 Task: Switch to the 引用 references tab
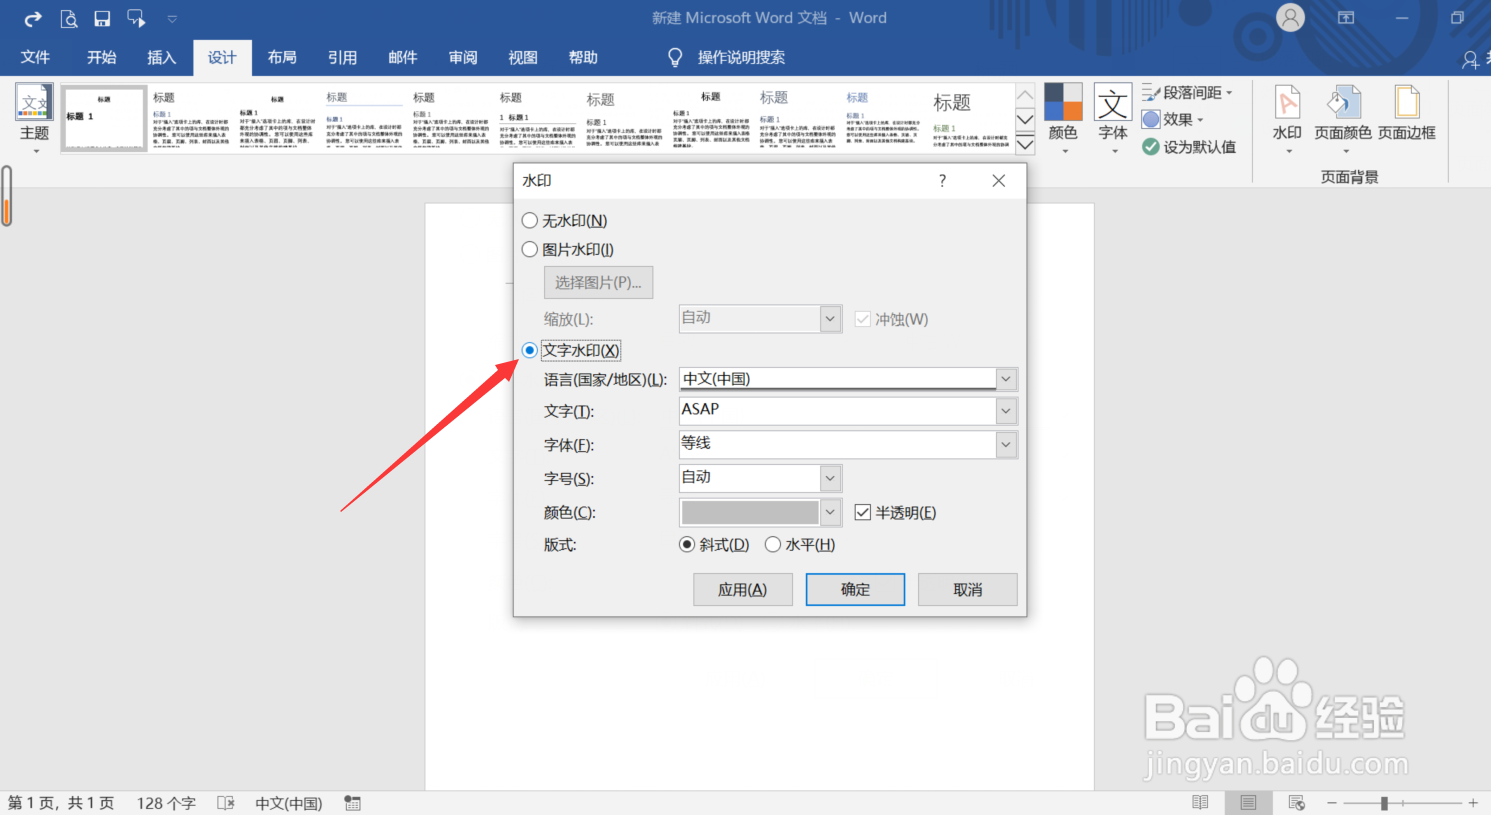[342, 58]
